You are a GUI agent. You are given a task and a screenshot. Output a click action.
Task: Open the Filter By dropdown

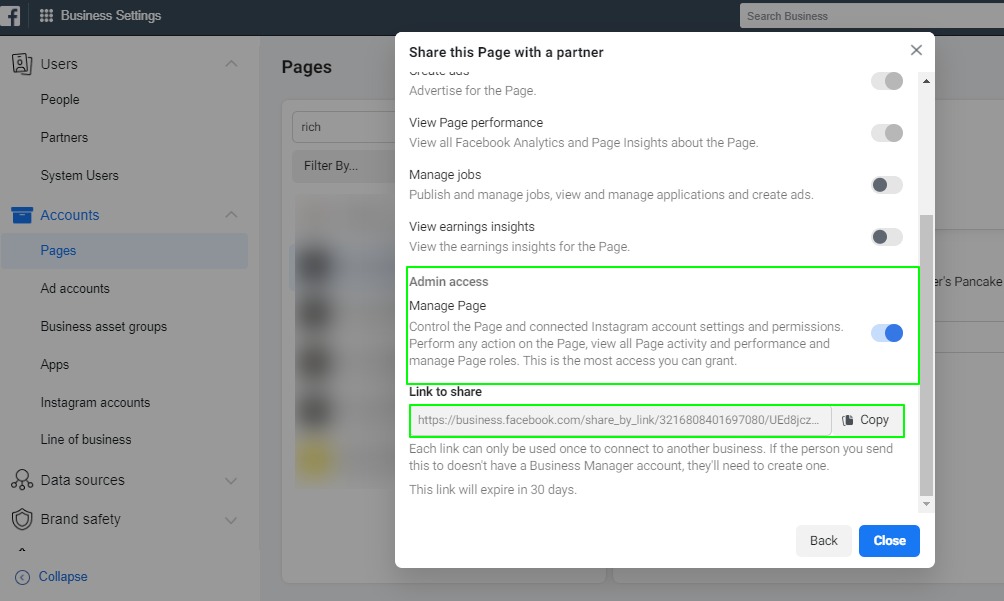(343, 166)
